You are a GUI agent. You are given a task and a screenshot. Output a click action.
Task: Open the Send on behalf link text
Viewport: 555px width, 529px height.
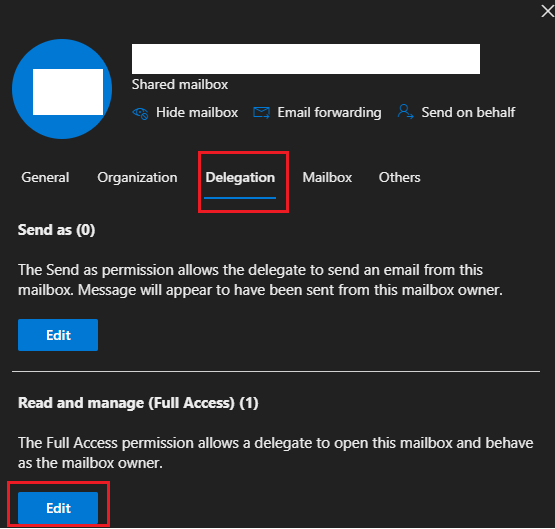click(468, 113)
